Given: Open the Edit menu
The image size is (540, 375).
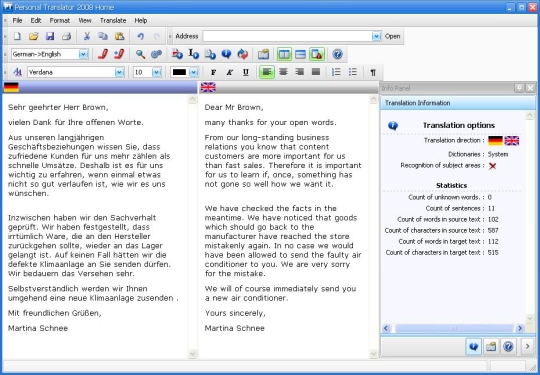Looking at the screenshot, I should click(x=36, y=21).
